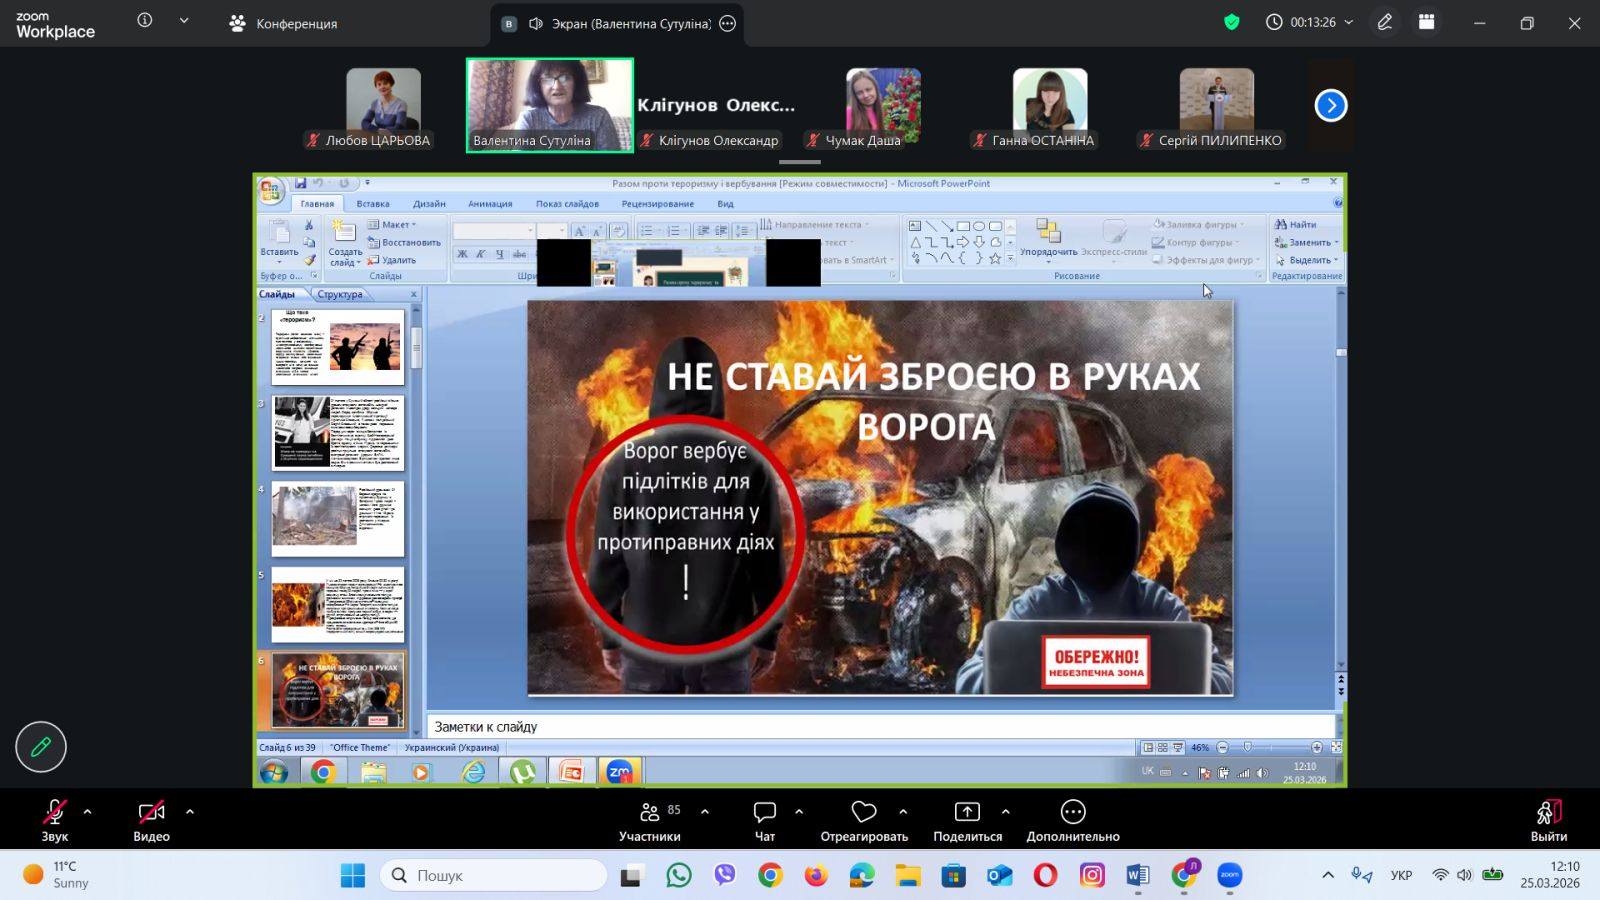Click the Поделиться share screen icon
The image size is (1600, 900).
click(x=967, y=813)
